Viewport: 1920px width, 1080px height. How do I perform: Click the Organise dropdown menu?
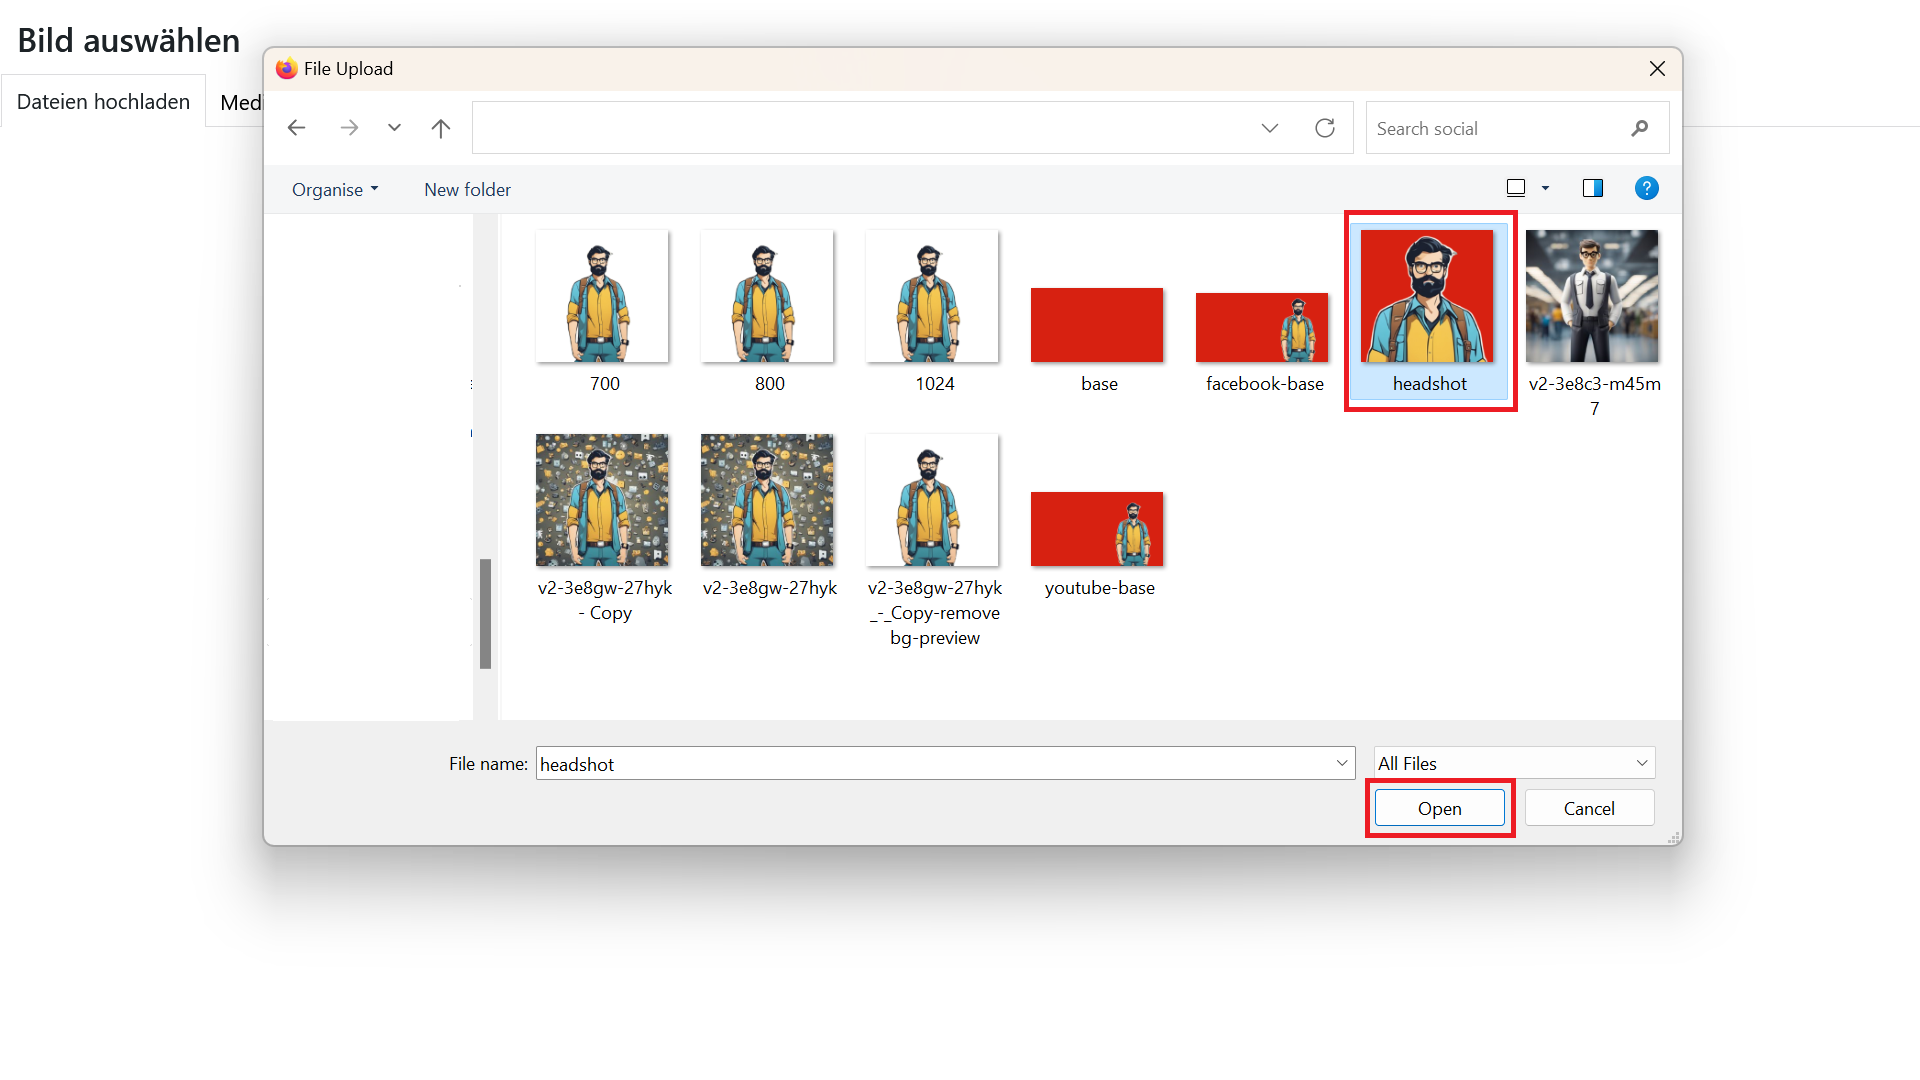point(332,189)
